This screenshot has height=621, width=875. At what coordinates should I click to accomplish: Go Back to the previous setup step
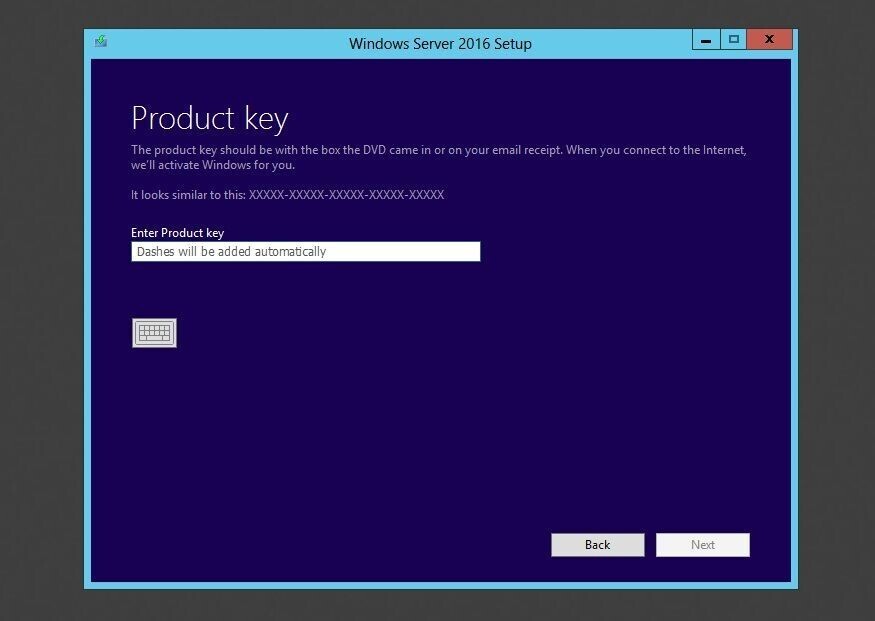click(598, 545)
